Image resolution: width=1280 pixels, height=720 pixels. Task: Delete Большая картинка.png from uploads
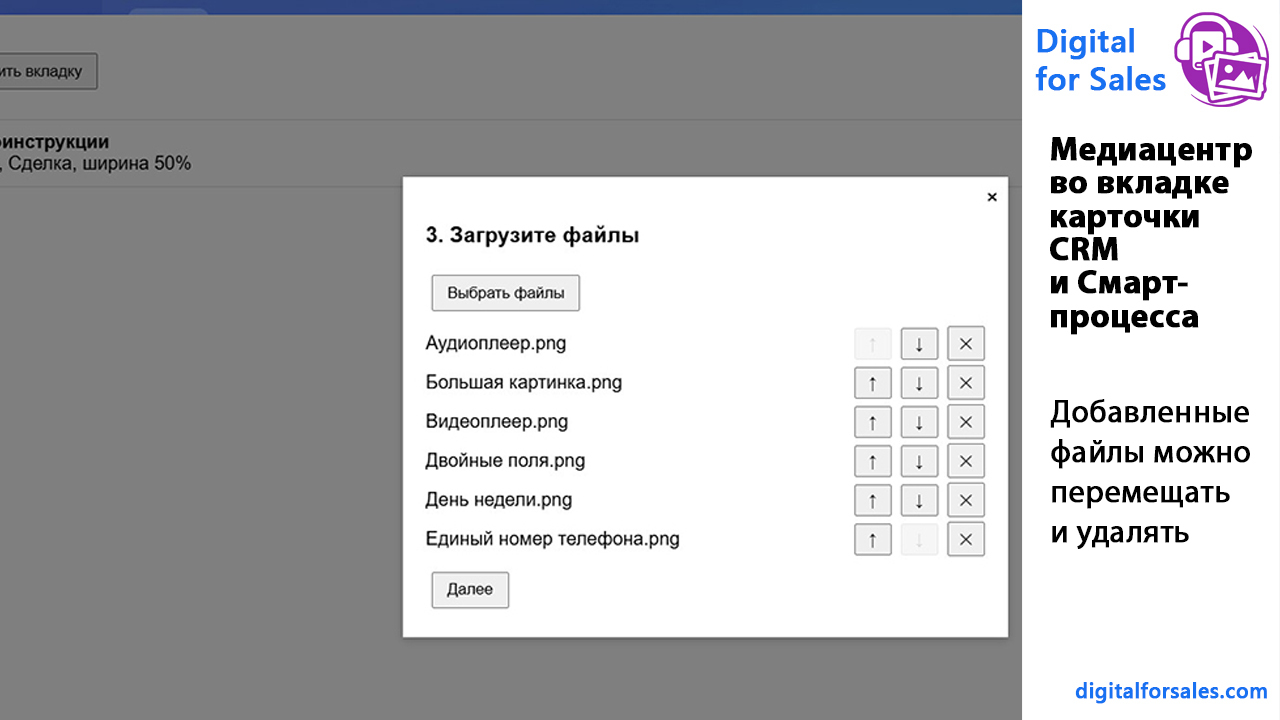(966, 382)
